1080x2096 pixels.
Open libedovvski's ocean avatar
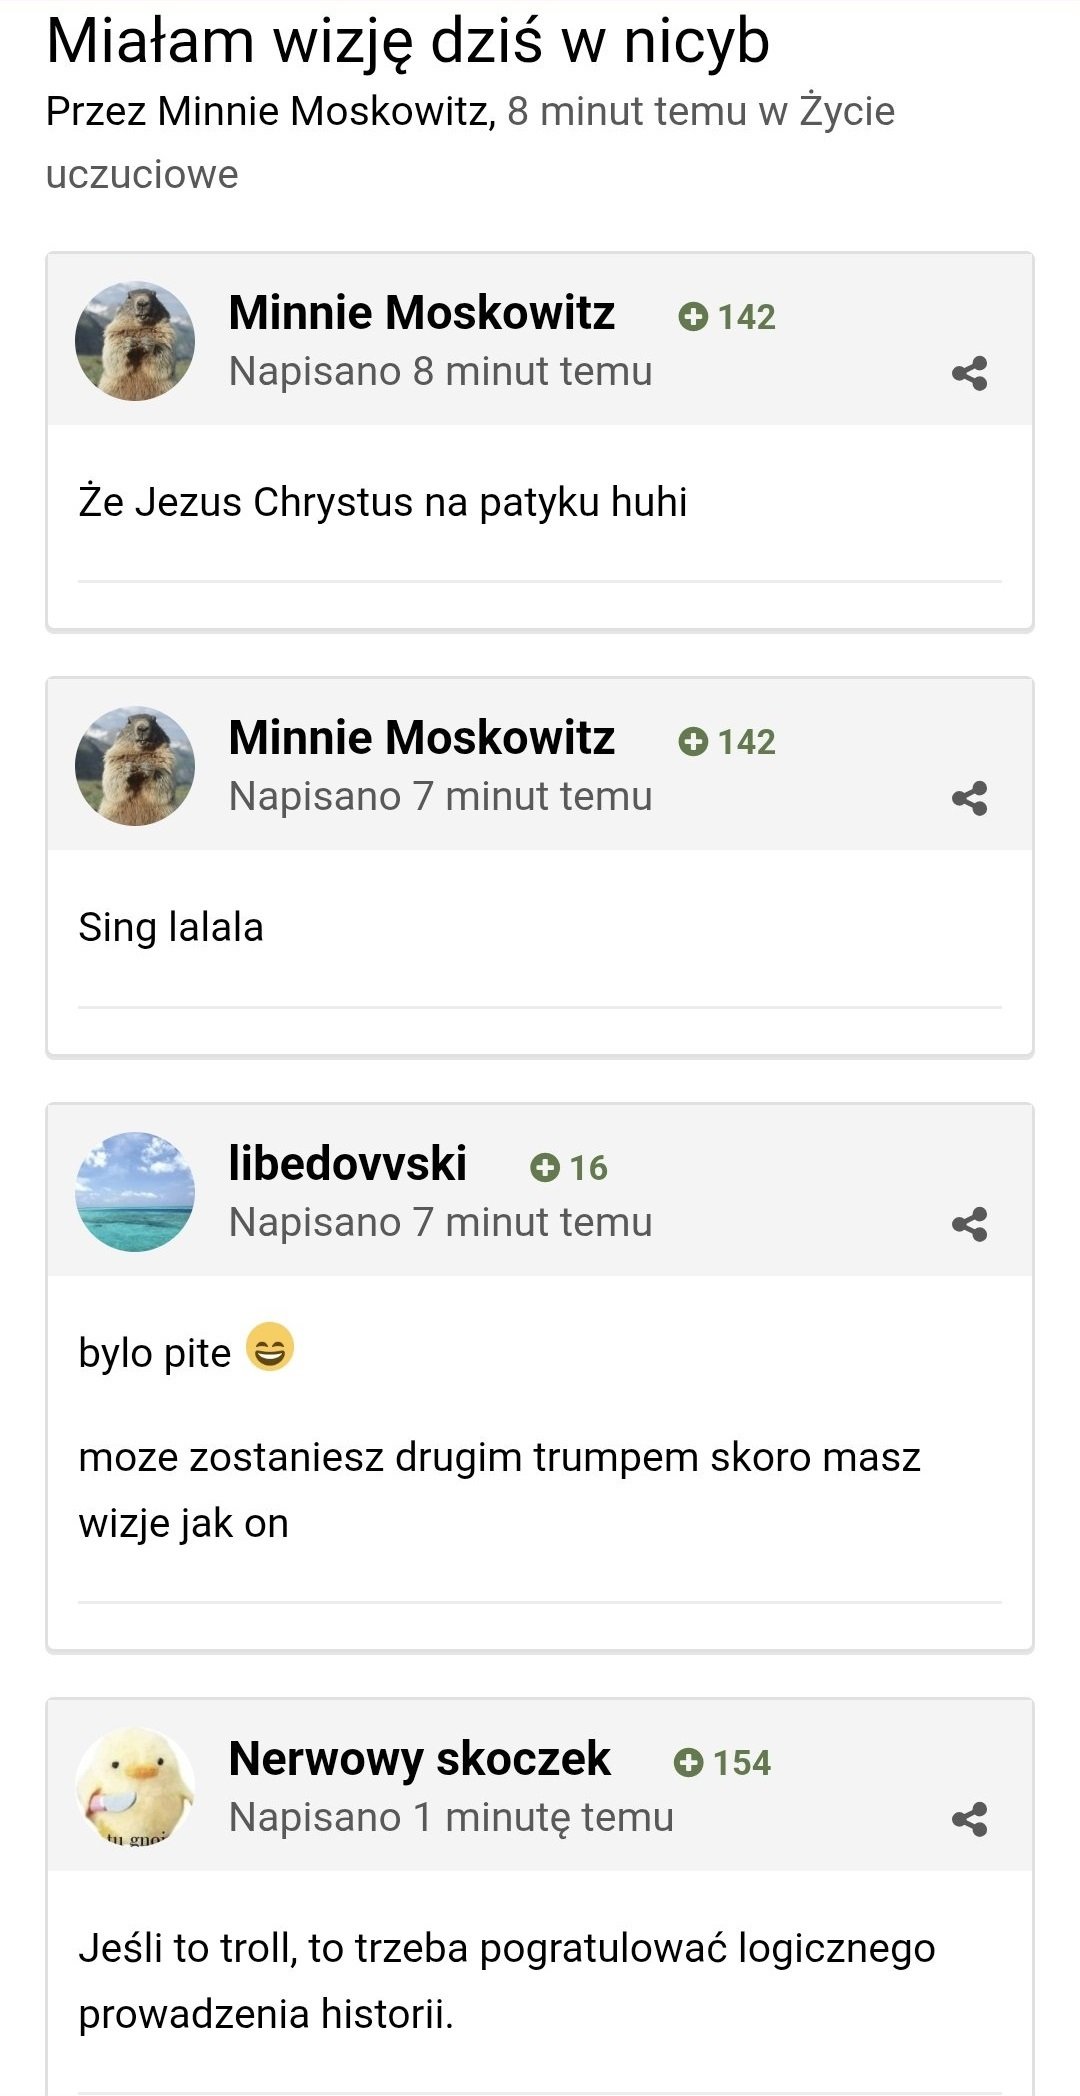click(135, 1192)
